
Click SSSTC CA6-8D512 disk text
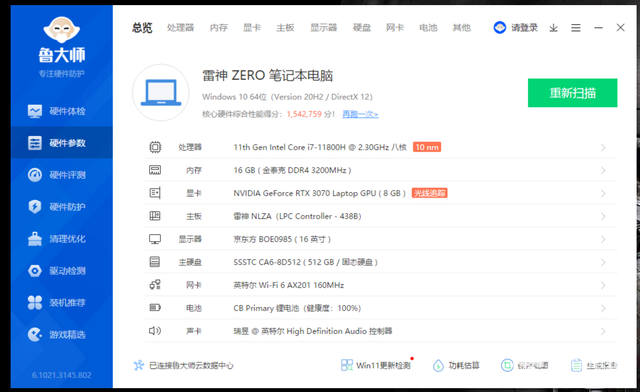coord(305,262)
